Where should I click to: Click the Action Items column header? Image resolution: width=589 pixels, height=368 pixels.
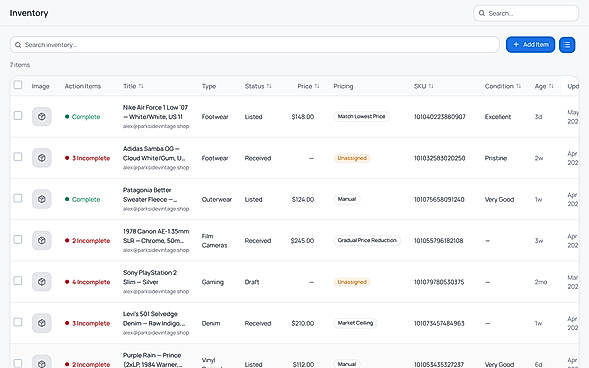coord(83,86)
